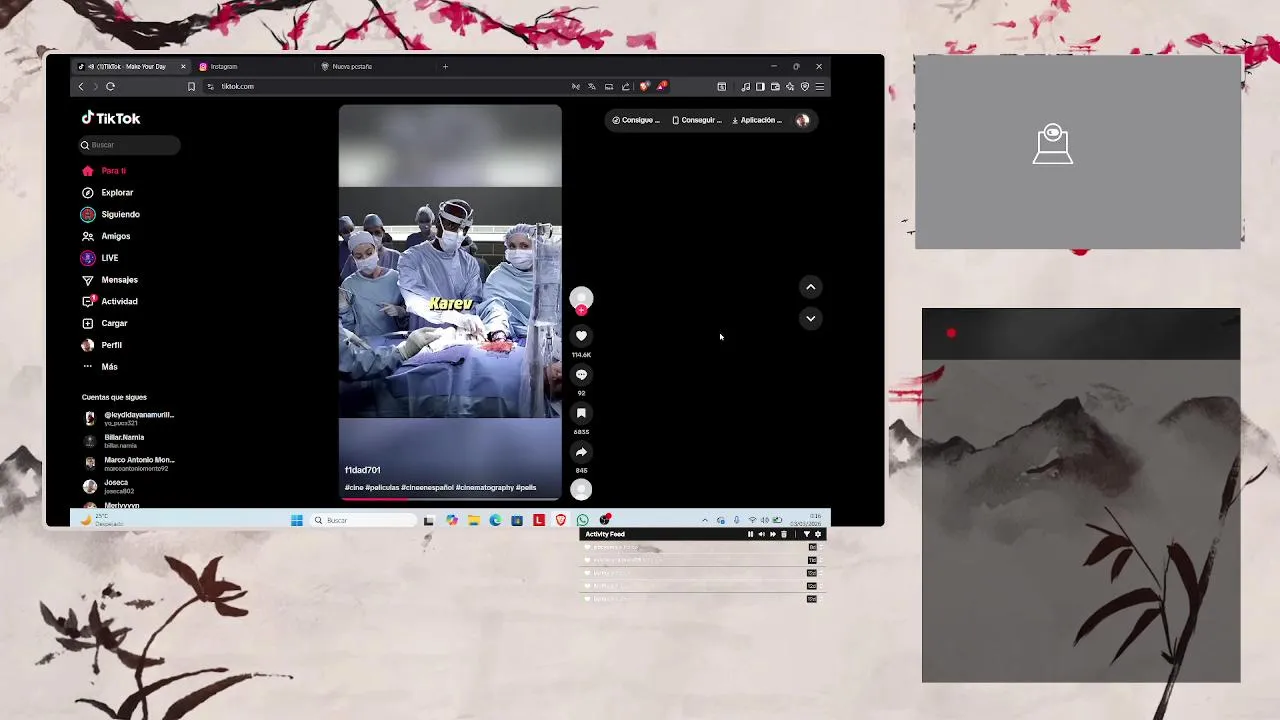Screen dimensions: 1280x720
Task: Open Brave Rewards triangle icon
Action: point(661,86)
